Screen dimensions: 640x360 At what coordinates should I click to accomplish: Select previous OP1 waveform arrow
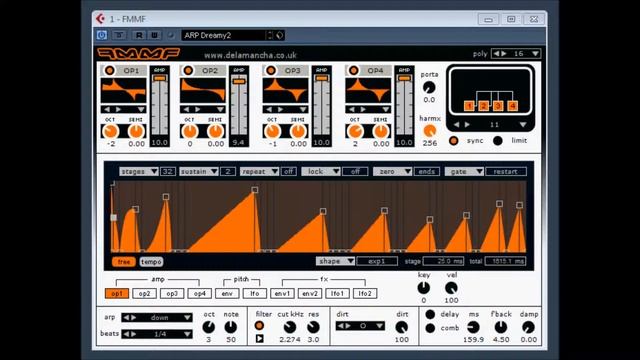point(107,109)
